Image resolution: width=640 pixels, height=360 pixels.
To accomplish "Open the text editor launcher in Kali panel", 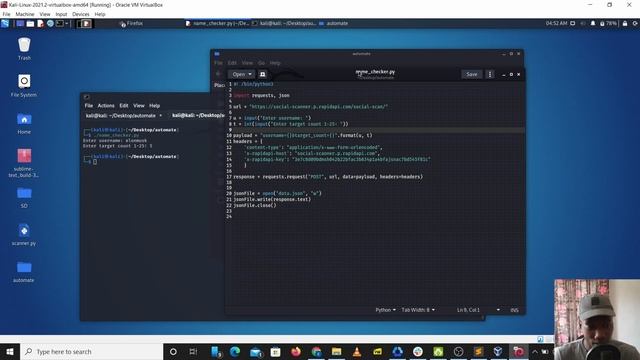I will tap(40, 23).
